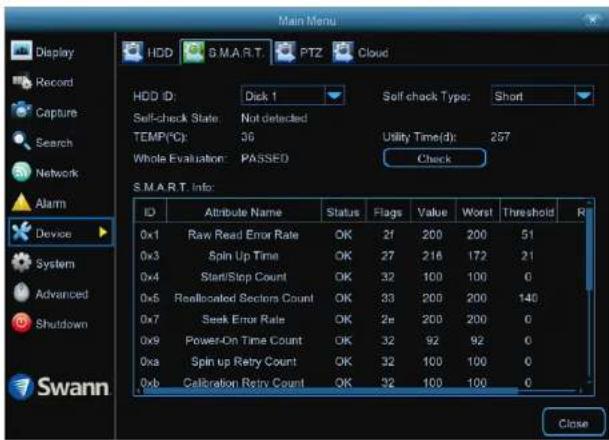
Task: Select the Spin up Retry Count row
Action: coord(360,362)
